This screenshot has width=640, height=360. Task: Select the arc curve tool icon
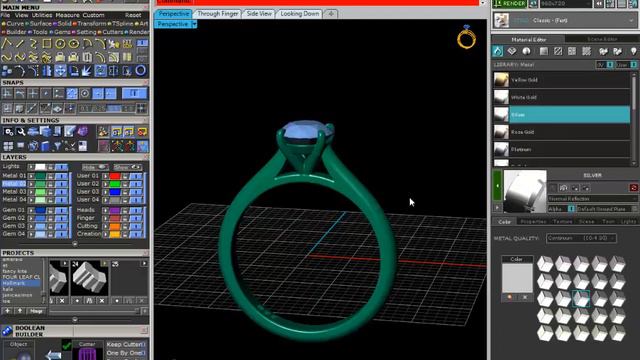[87, 43]
